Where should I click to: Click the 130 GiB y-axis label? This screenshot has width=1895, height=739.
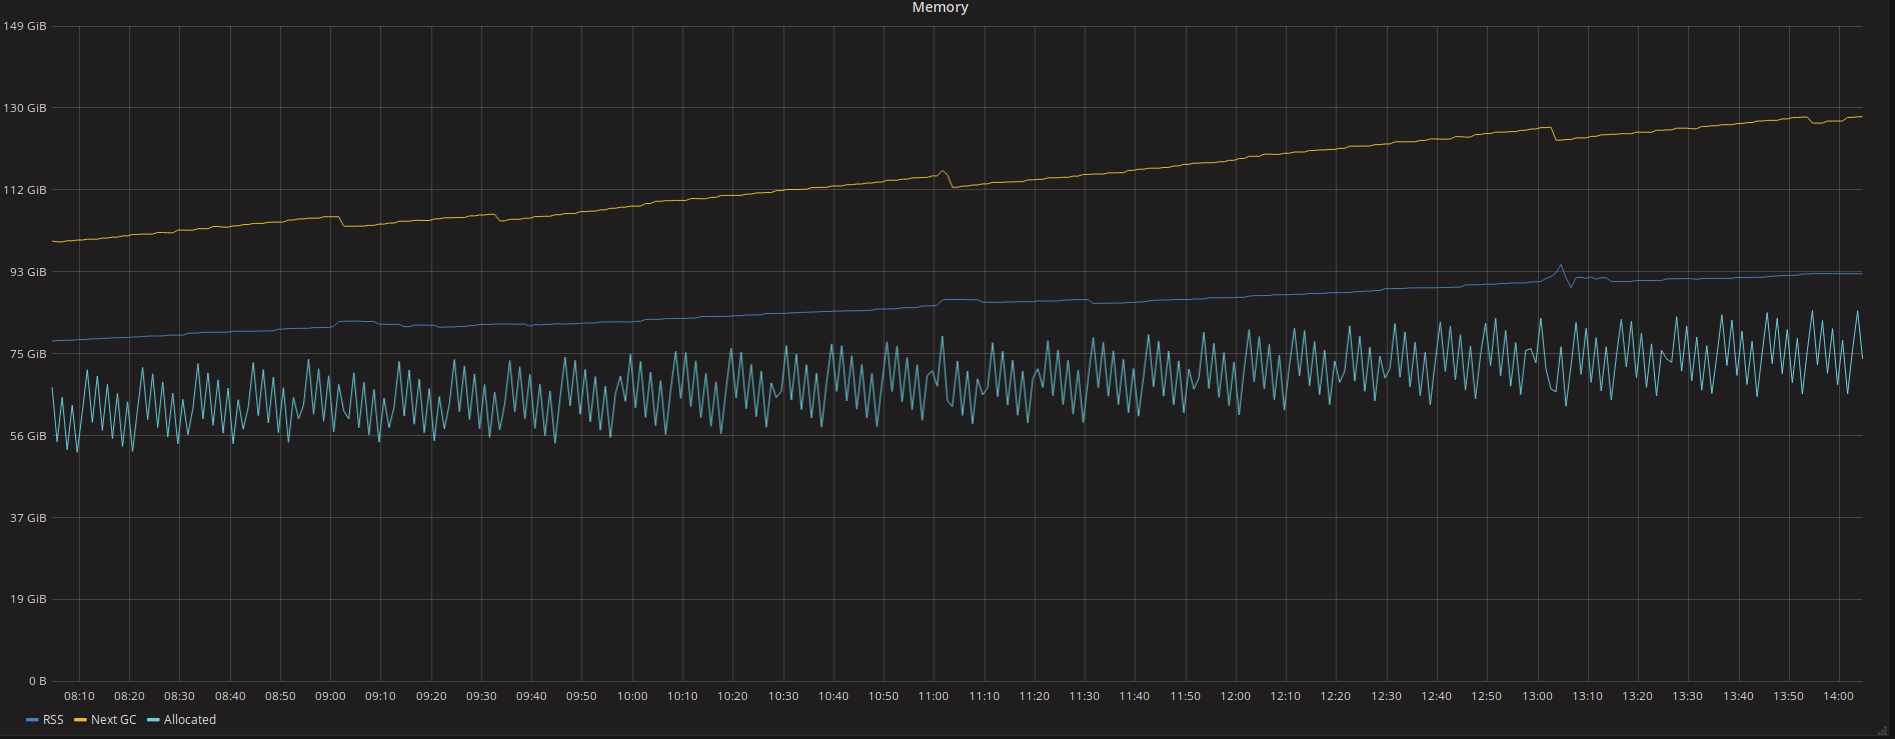click(25, 108)
